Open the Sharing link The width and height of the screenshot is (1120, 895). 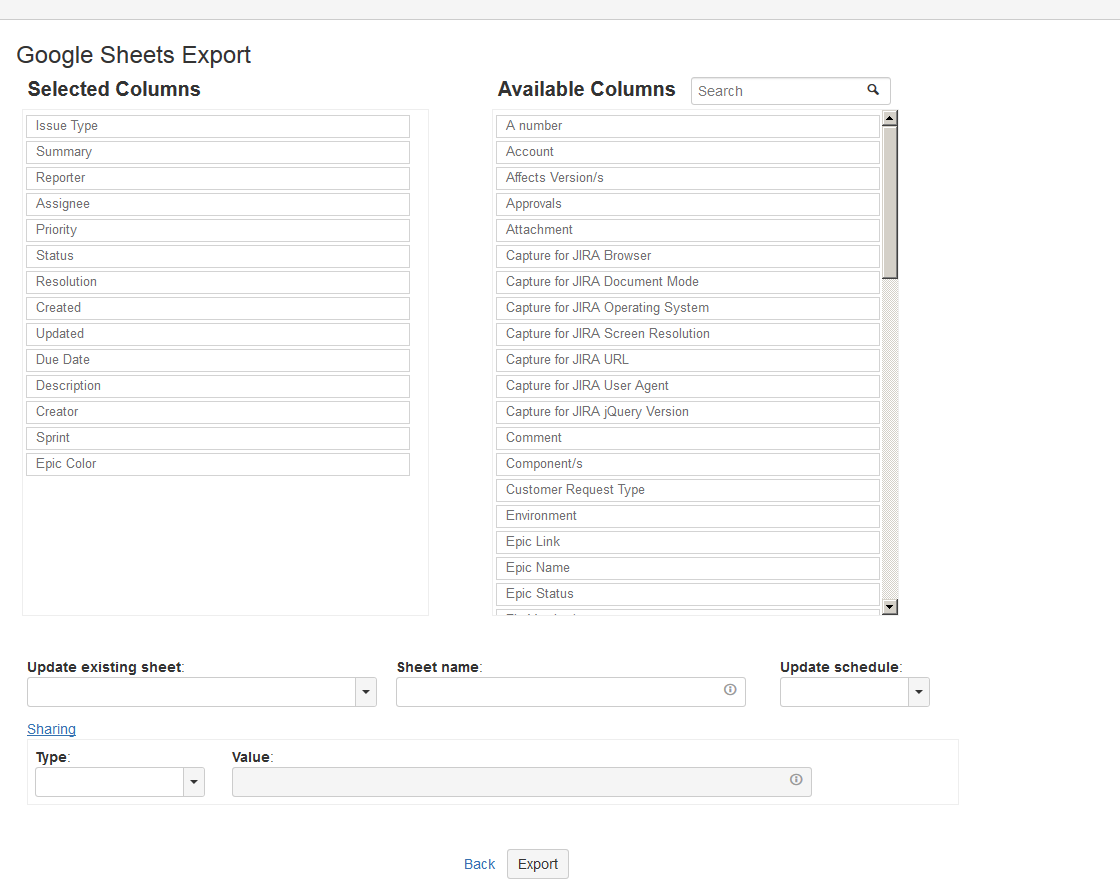click(x=51, y=729)
